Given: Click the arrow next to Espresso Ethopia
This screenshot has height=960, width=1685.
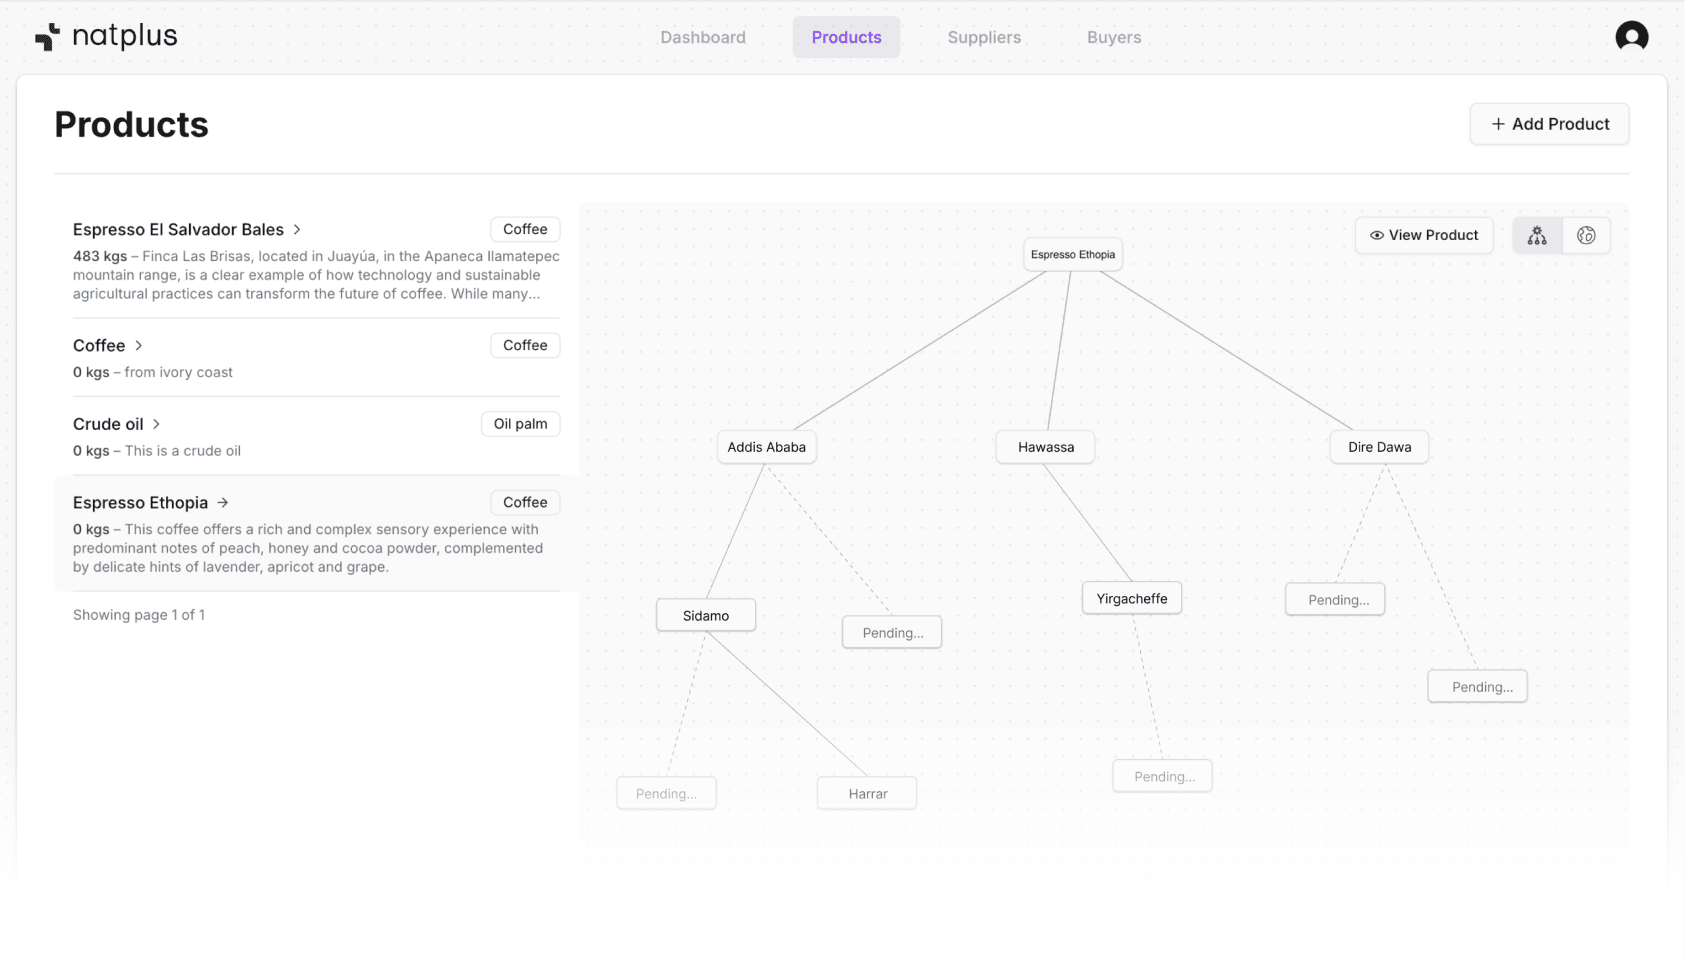Looking at the screenshot, I should (x=223, y=503).
